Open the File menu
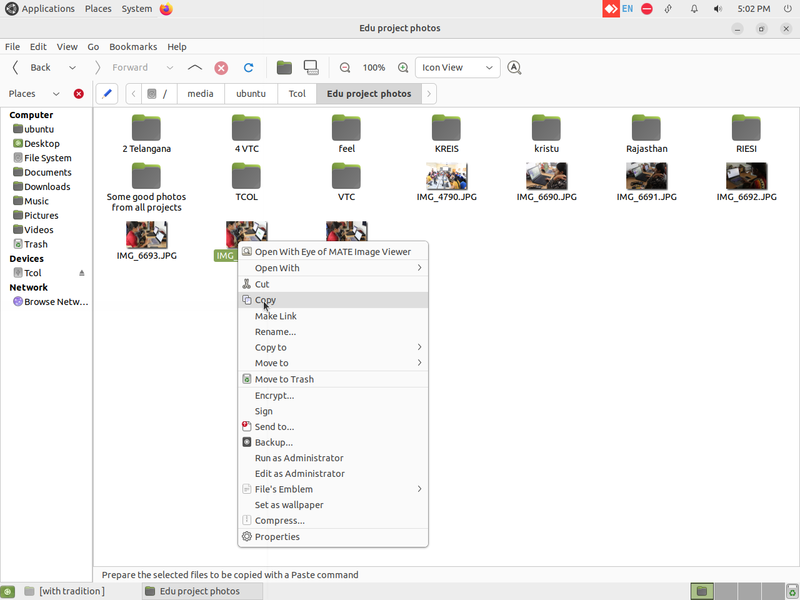 [12, 46]
